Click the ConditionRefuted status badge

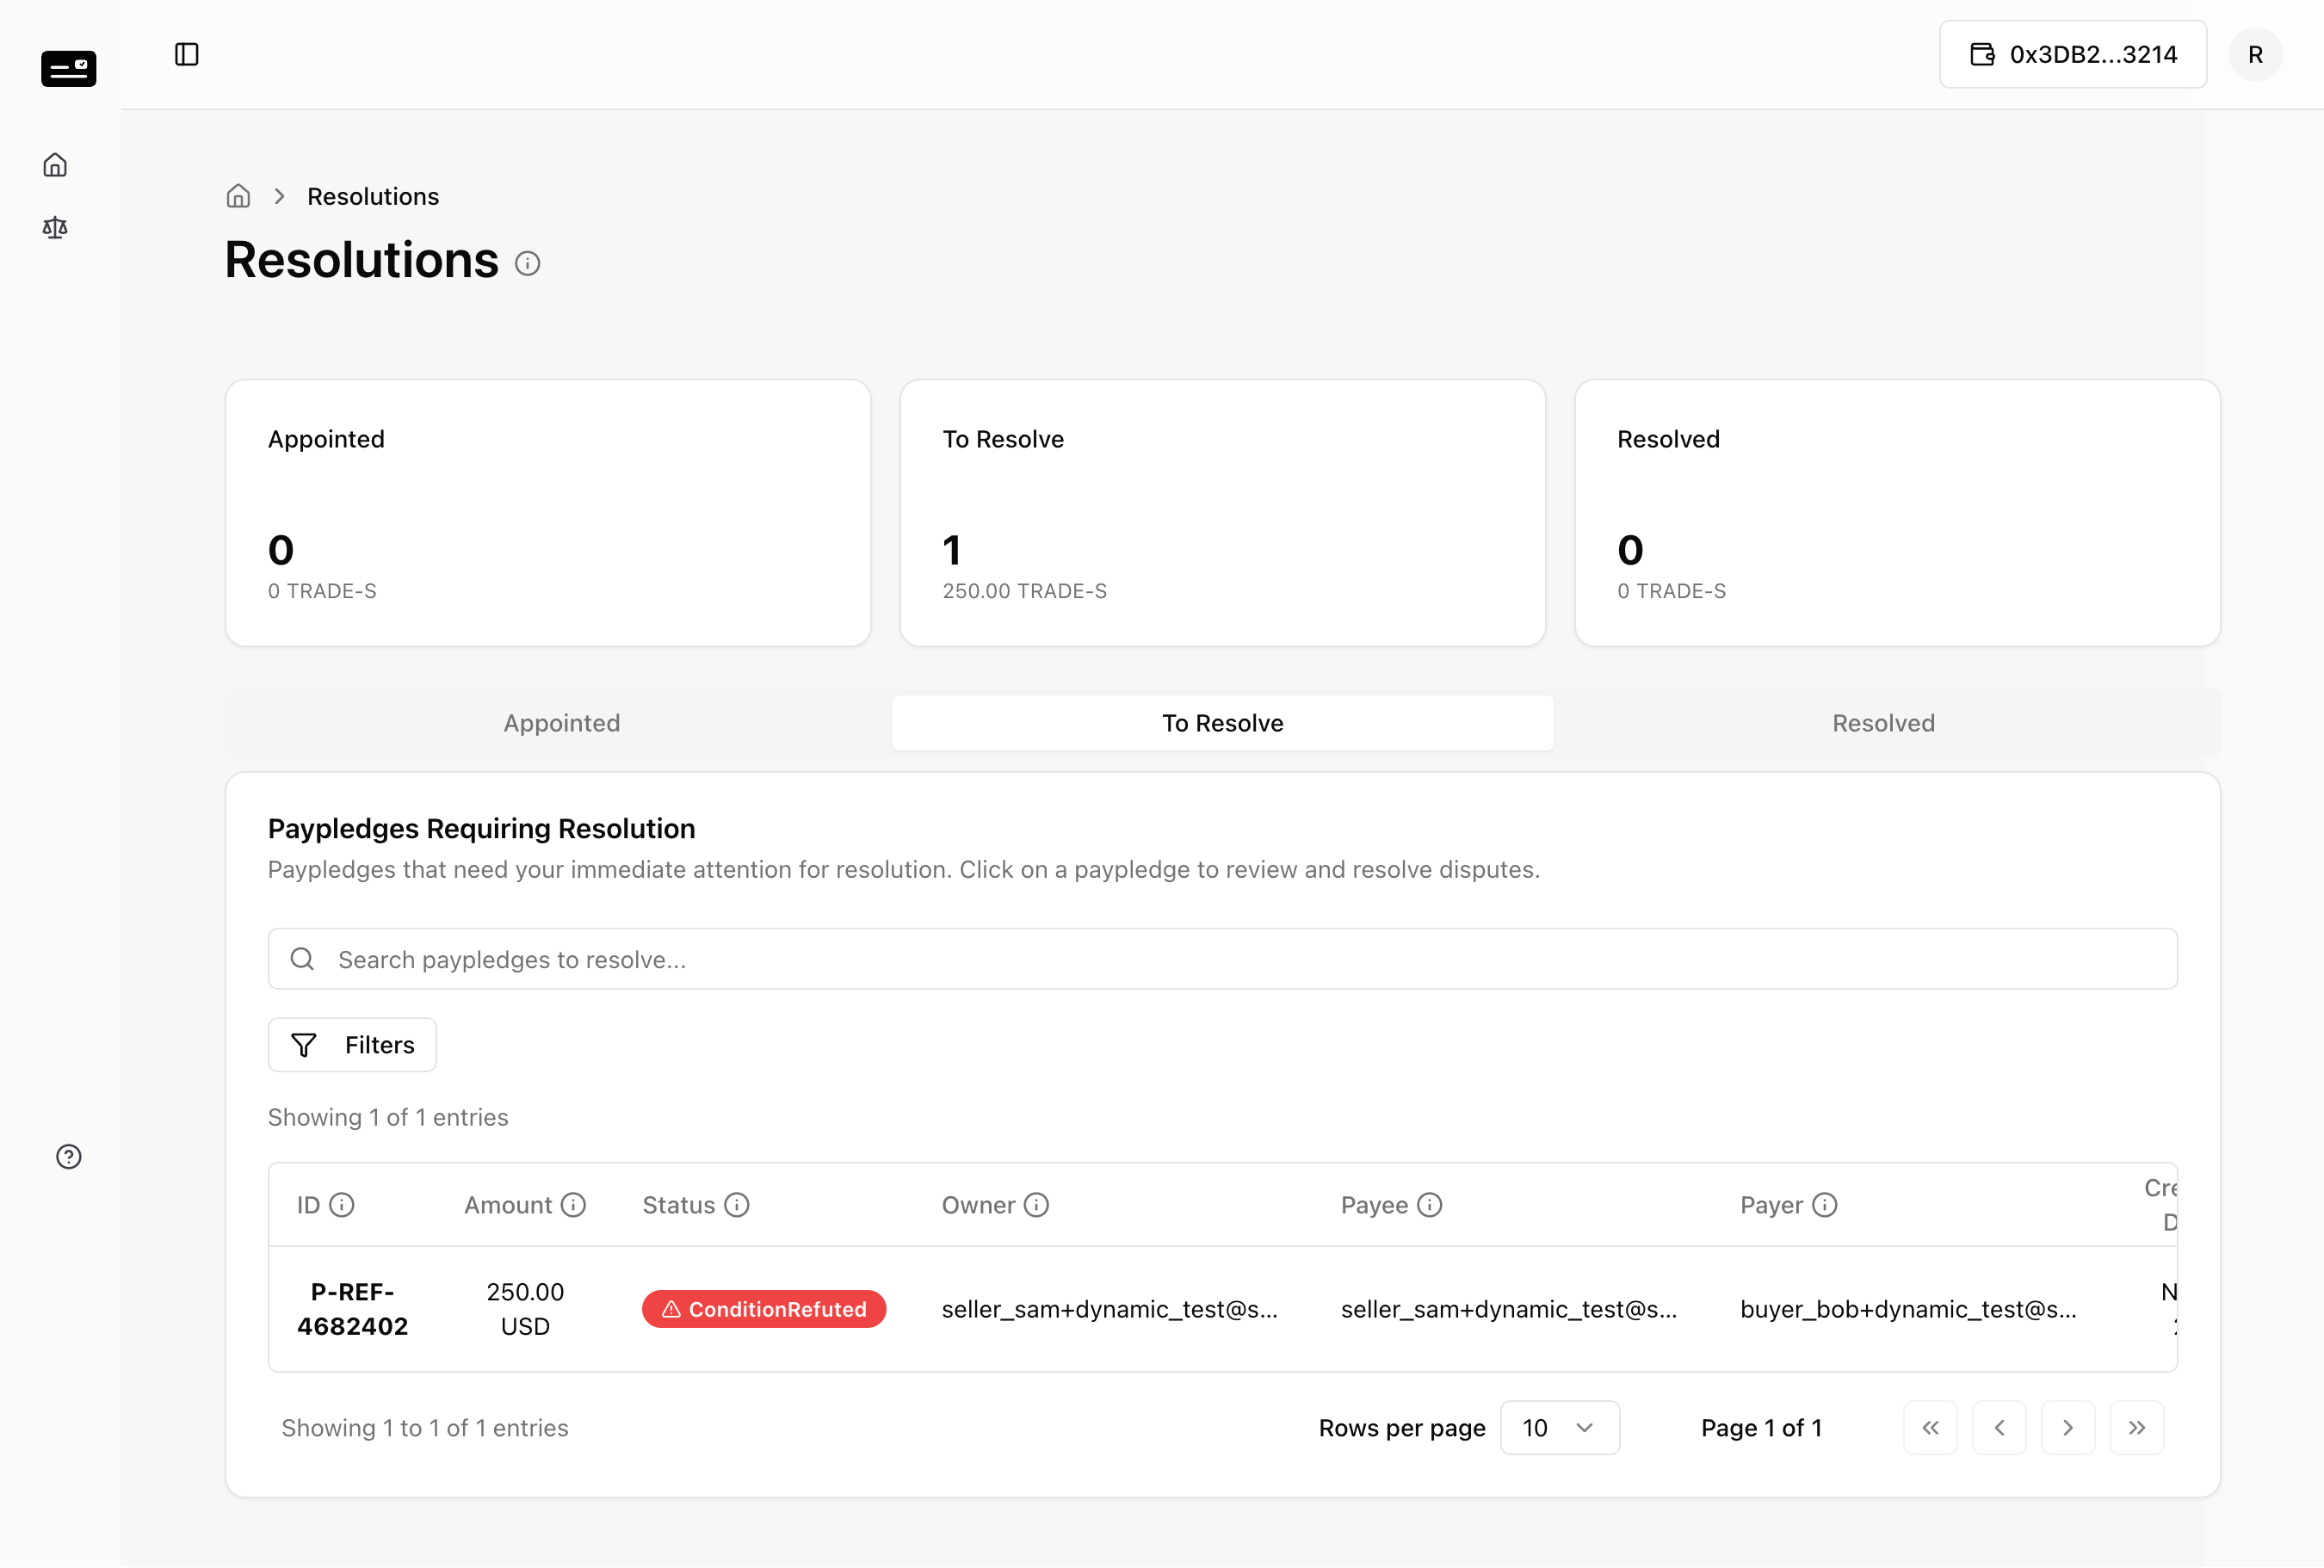pos(764,1309)
